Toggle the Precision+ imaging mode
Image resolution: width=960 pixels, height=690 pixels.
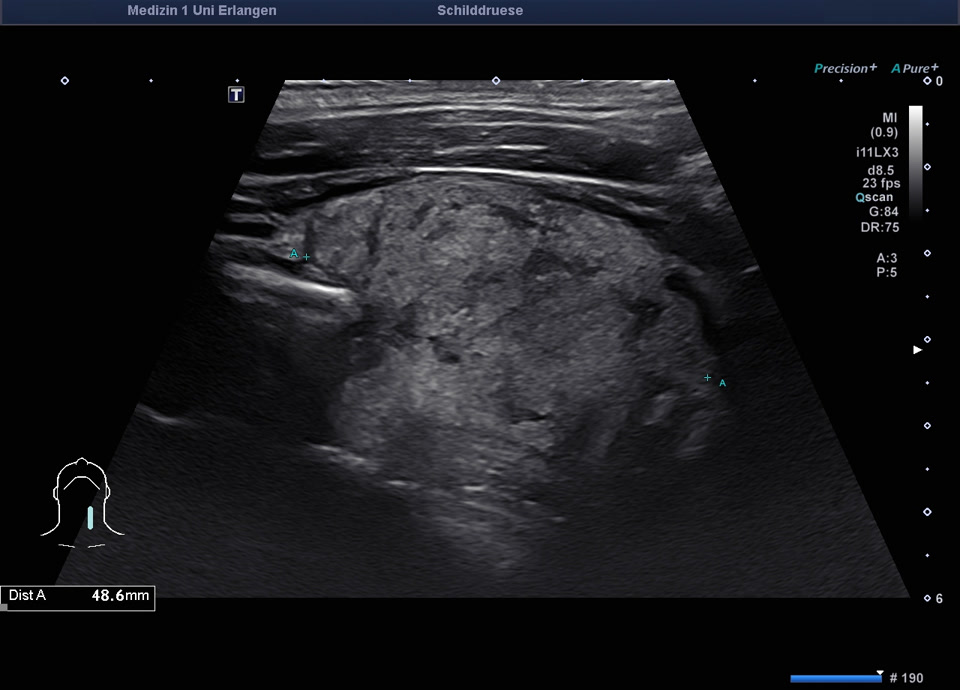point(845,68)
